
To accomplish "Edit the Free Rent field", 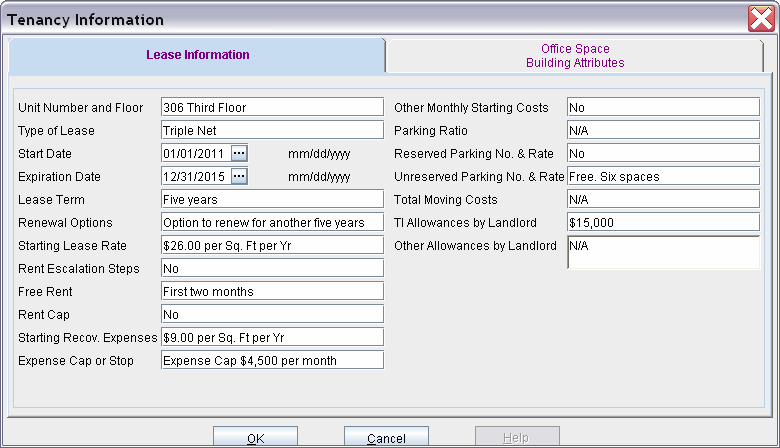I will (x=273, y=291).
